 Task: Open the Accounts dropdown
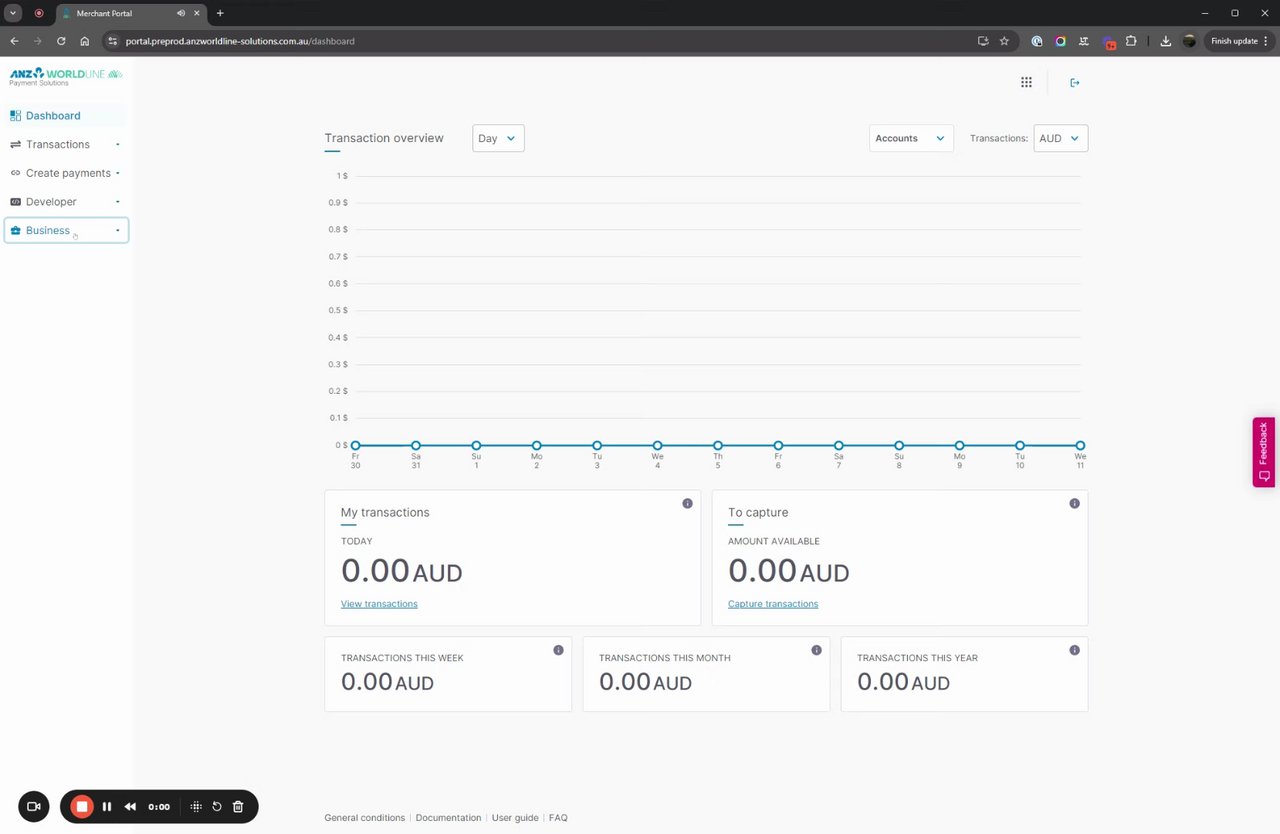point(911,138)
